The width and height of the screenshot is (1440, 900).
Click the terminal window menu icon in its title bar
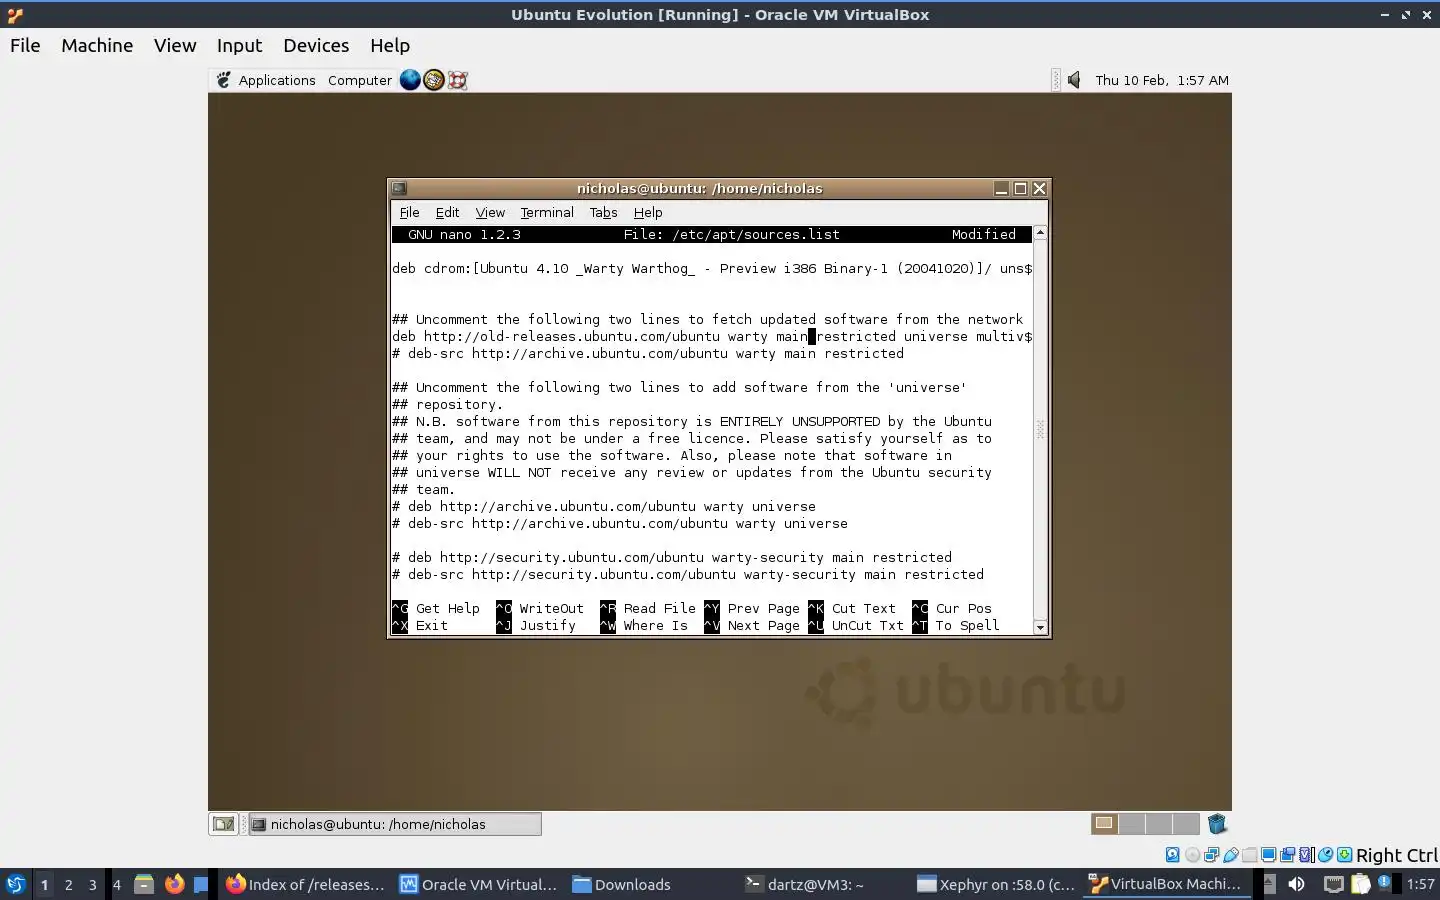pyautogui.click(x=399, y=188)
